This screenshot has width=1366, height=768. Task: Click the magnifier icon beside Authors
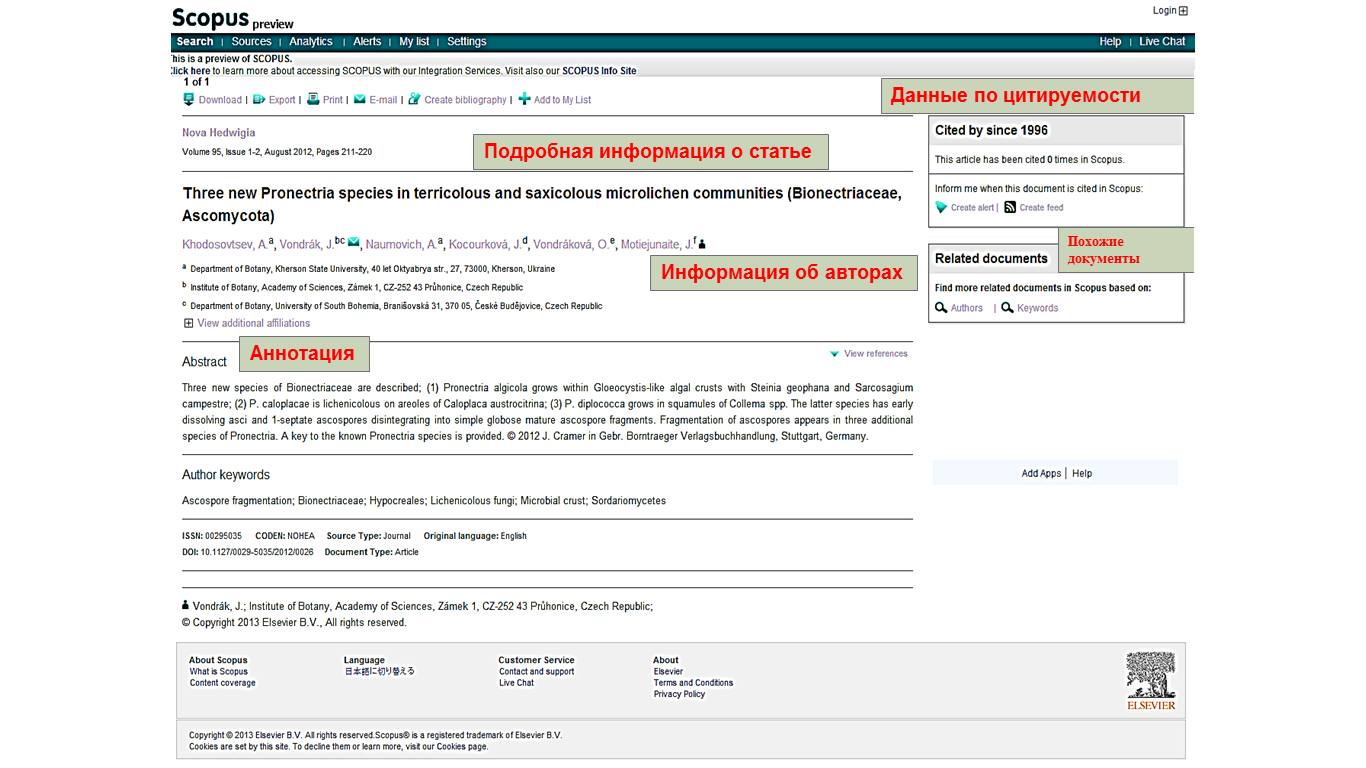941,308
